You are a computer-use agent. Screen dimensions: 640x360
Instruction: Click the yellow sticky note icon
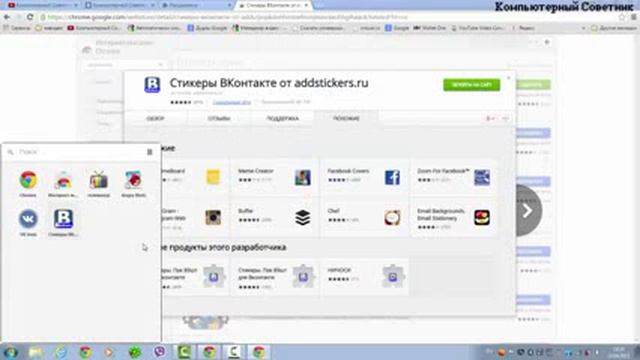213,177
